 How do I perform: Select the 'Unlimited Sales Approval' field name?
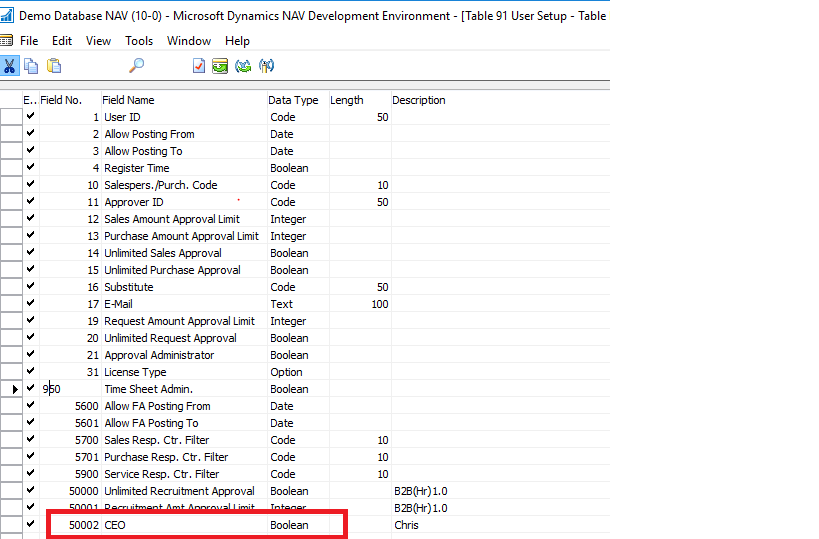[184, 253]
